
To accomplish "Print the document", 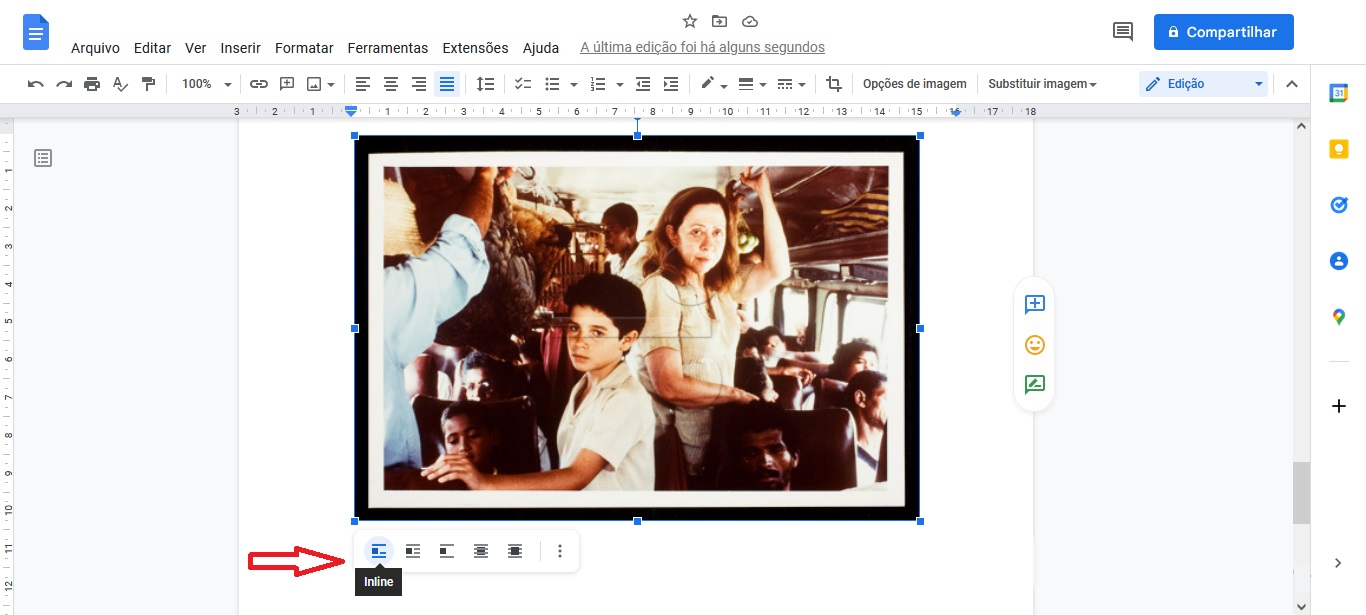I will 92,84.
